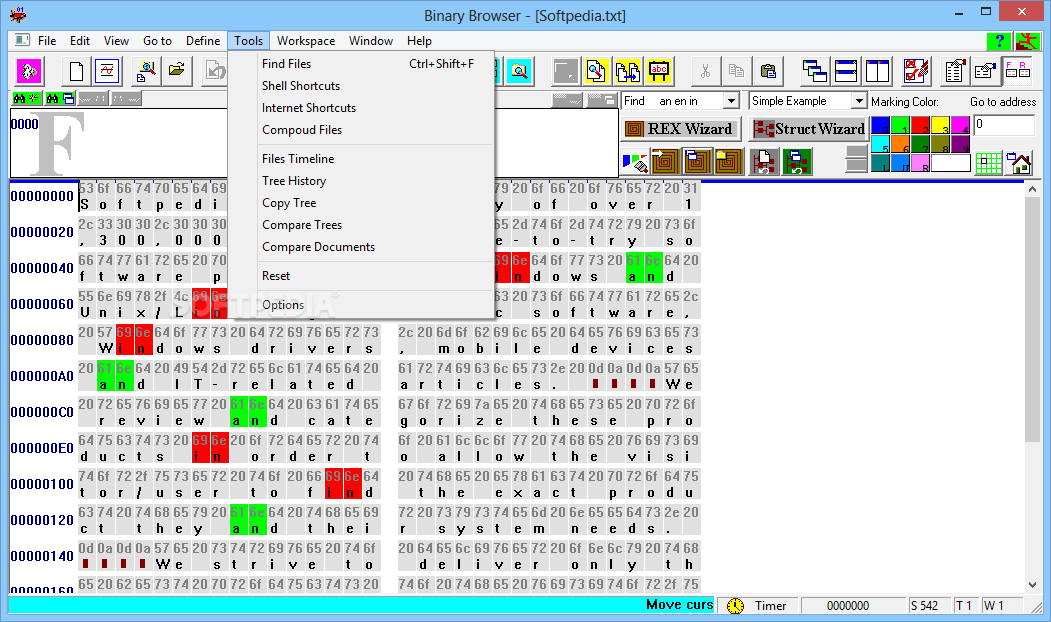Click the color flags eraser icon
The width and height of the screenshot is (1051, 622).
click(634, 162)
